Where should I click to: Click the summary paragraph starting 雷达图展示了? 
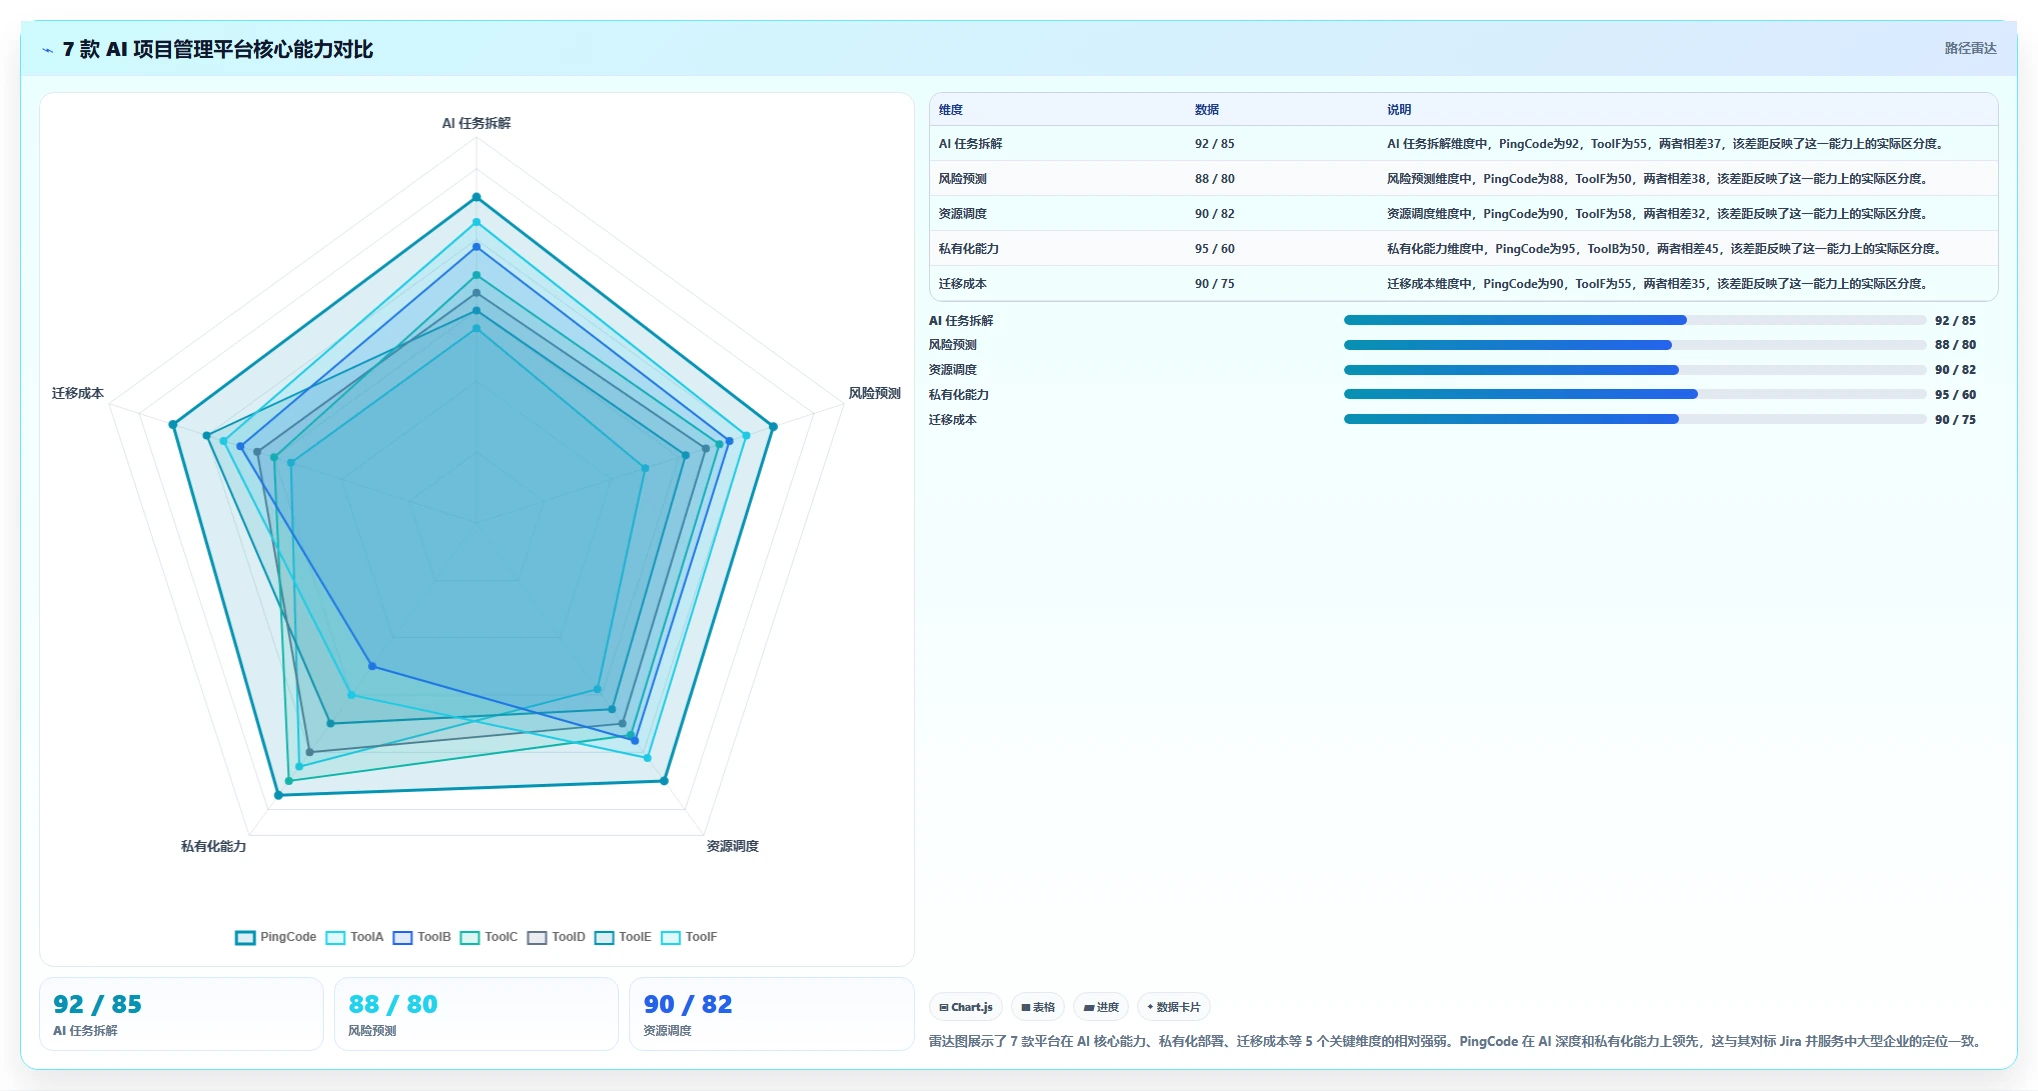point(1457,1041)
